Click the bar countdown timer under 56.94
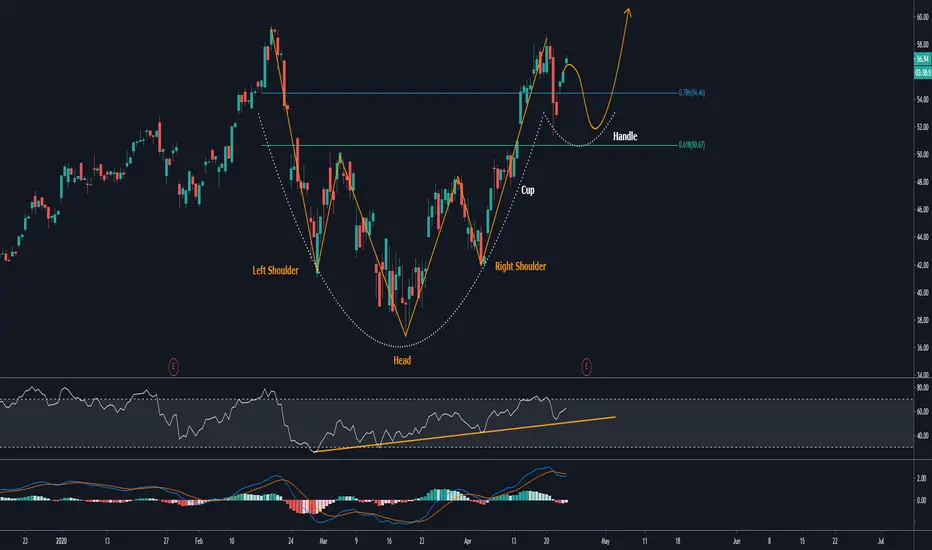The image size is (932, 550). click(922, 73)
